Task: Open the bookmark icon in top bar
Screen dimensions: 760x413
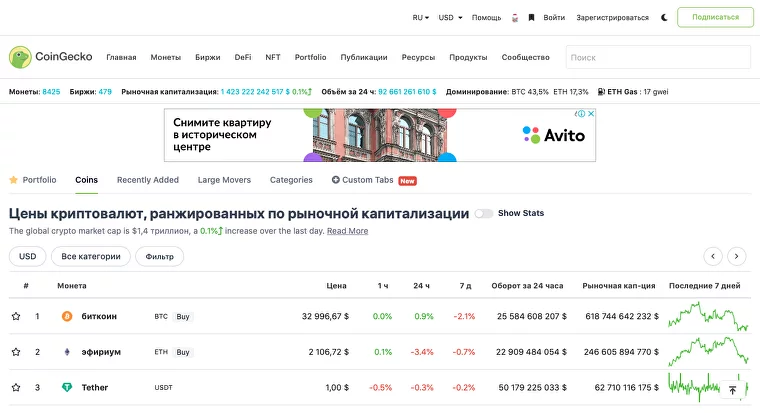Action: click(x=531, y=17)
